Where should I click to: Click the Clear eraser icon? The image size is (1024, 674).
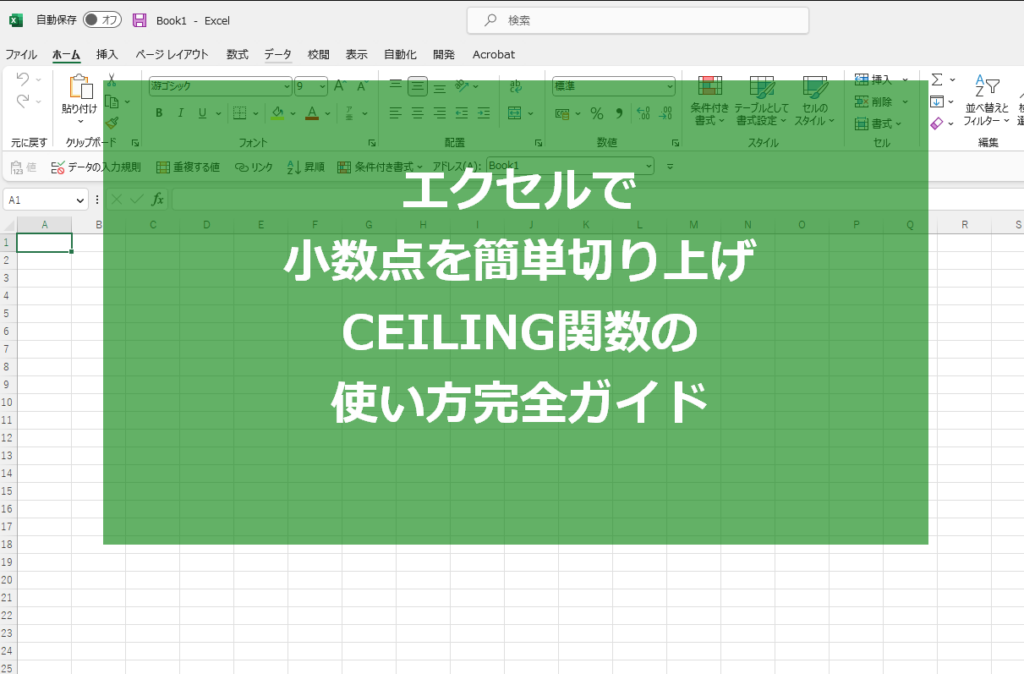(x=937, y=123)
